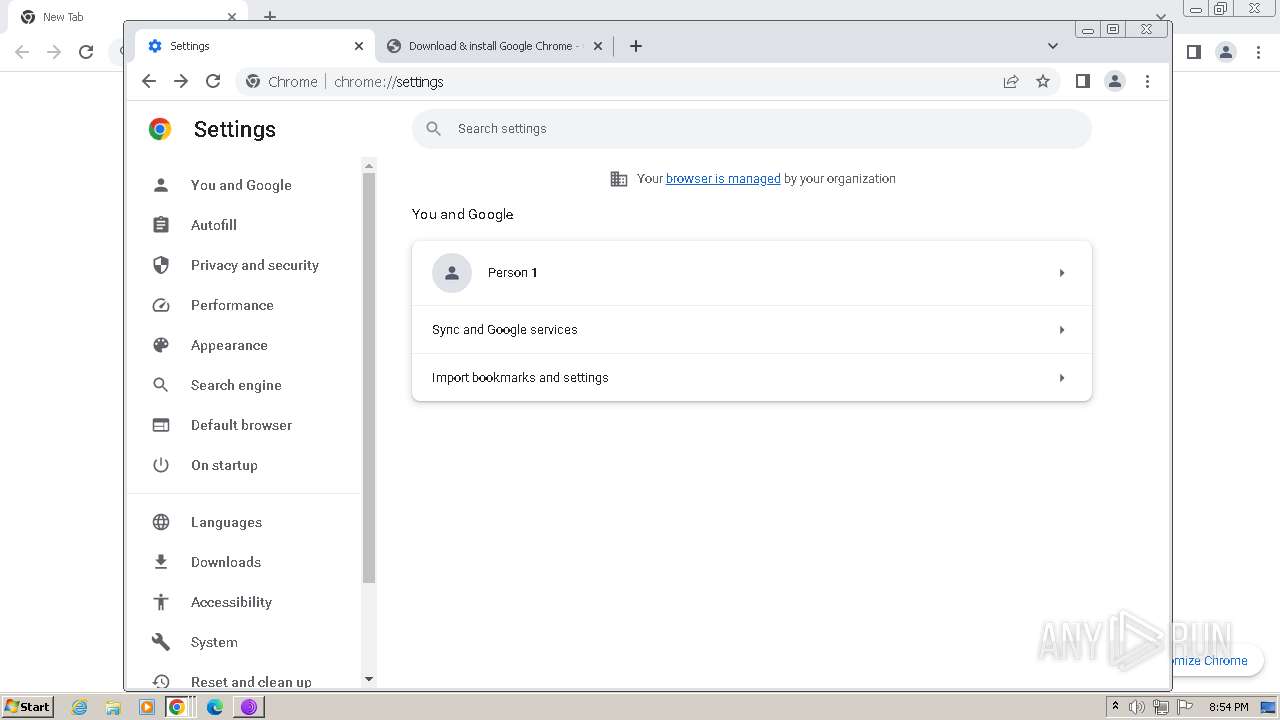This screenshot has width=1280, height=720.
Task: Open Microsoft Edge from taskbar
Action: 215,707
